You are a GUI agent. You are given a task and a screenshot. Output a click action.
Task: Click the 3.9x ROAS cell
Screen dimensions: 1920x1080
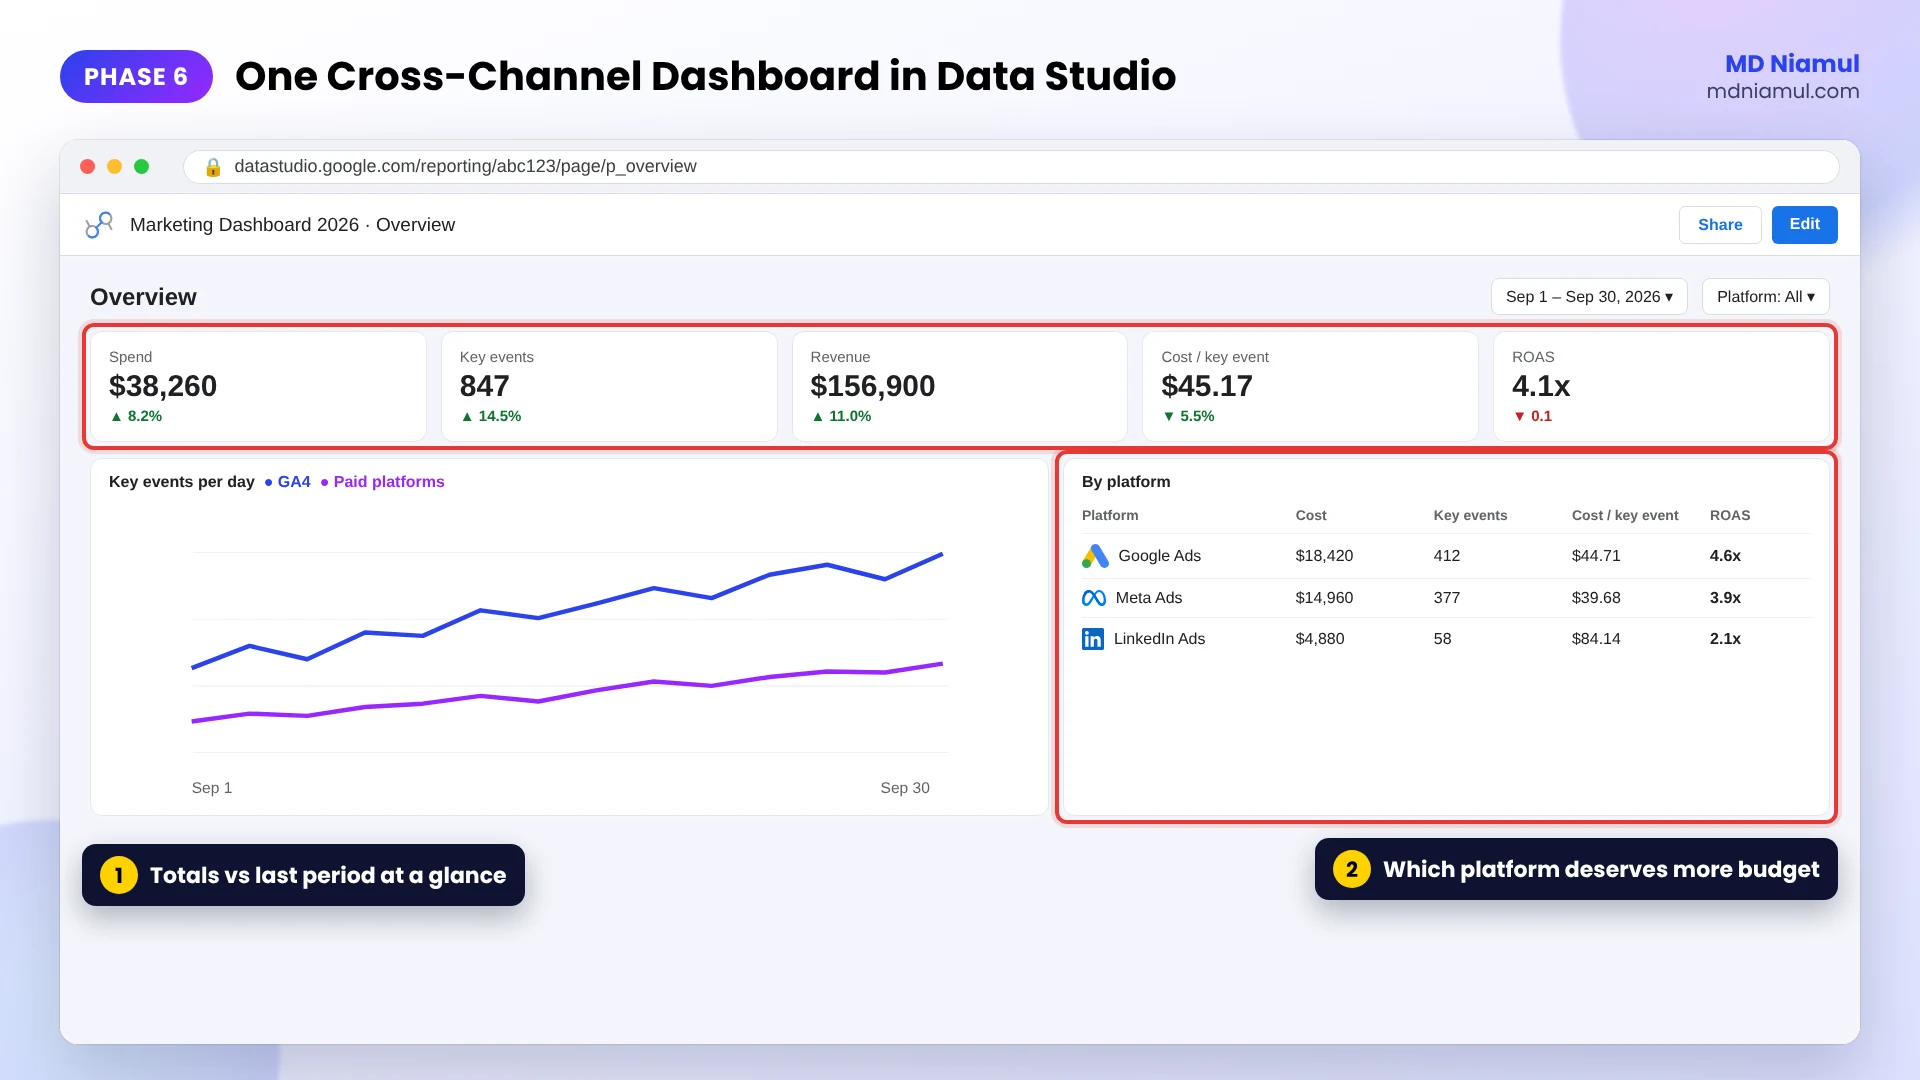coord(1725,598)
